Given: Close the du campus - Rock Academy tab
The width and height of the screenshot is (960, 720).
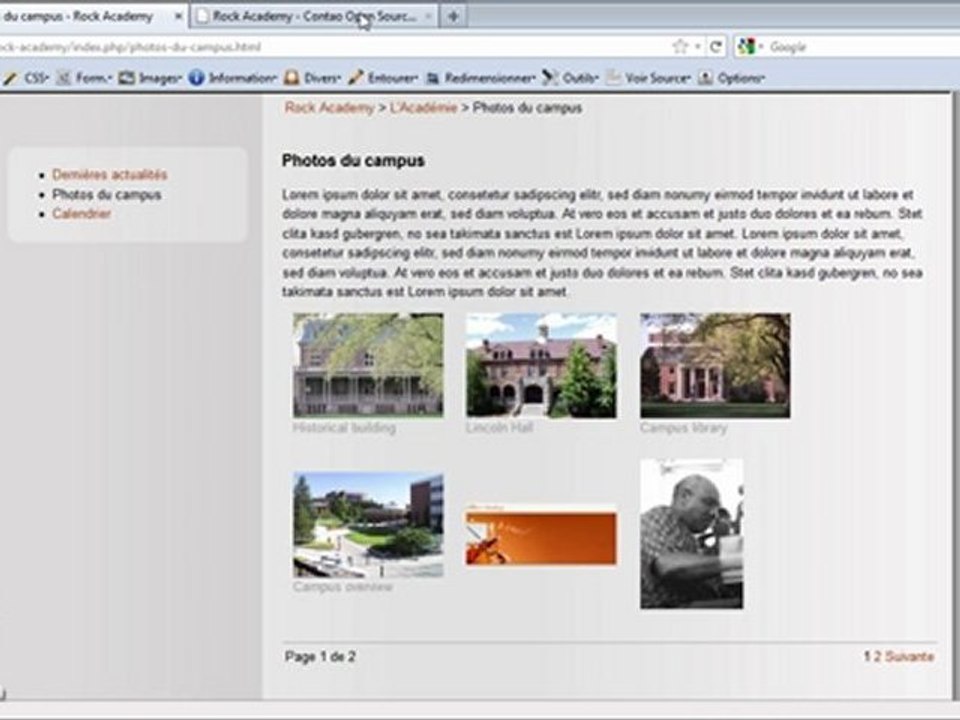Looking at the screenshot, I should (x=178, y=17).
